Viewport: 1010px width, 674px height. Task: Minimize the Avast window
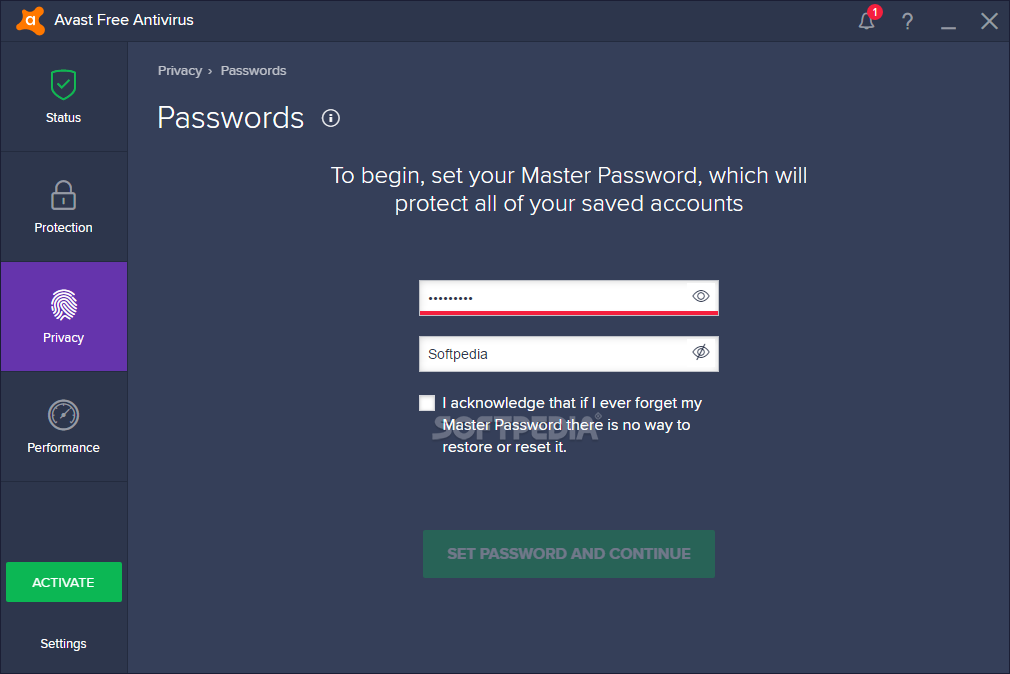(x=949, y=21)
